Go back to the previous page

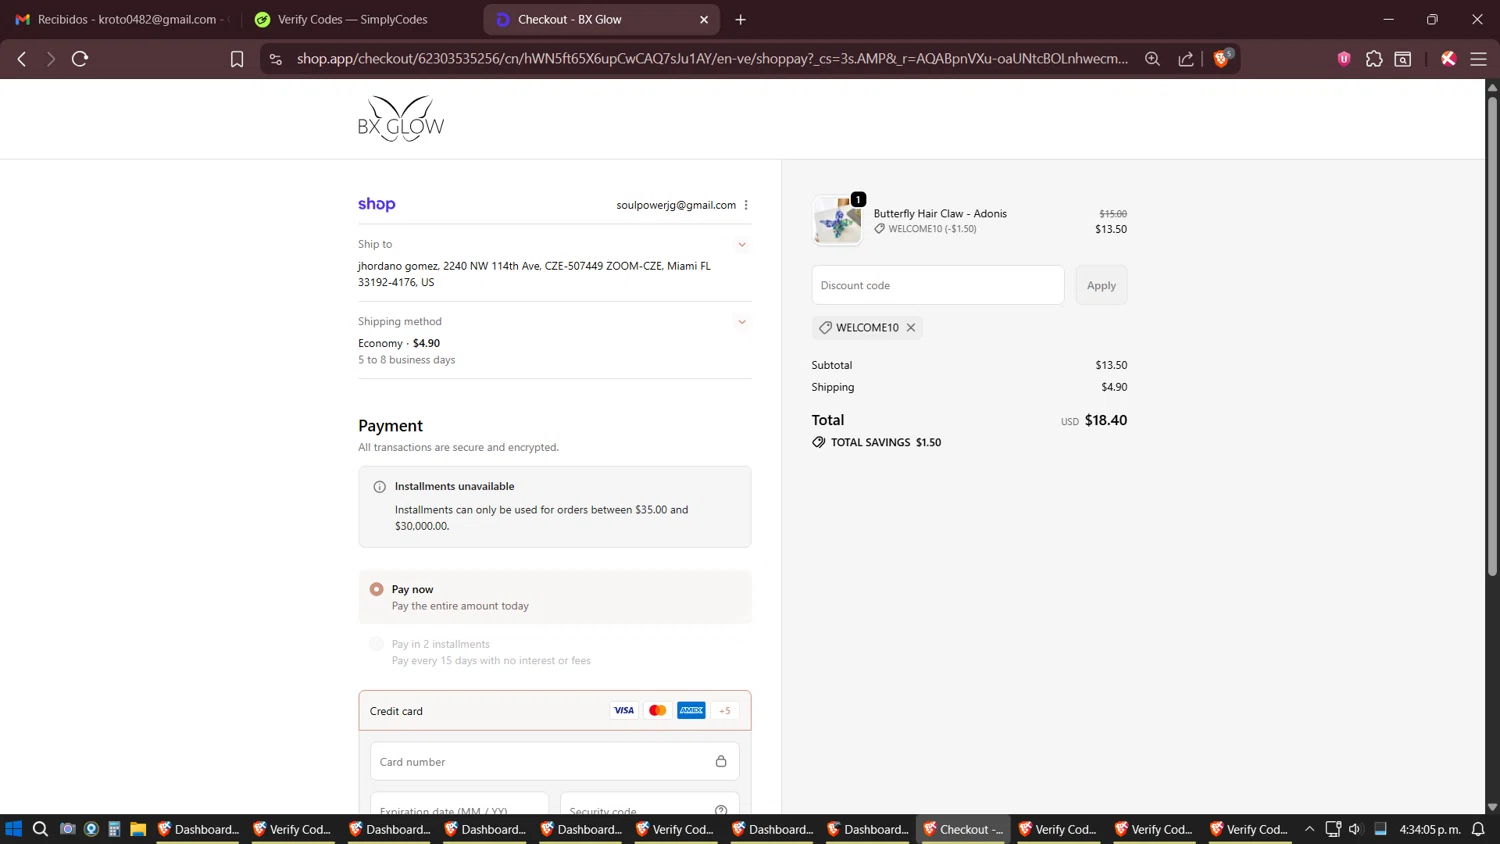pyautogui.click(x=22, y=59)
